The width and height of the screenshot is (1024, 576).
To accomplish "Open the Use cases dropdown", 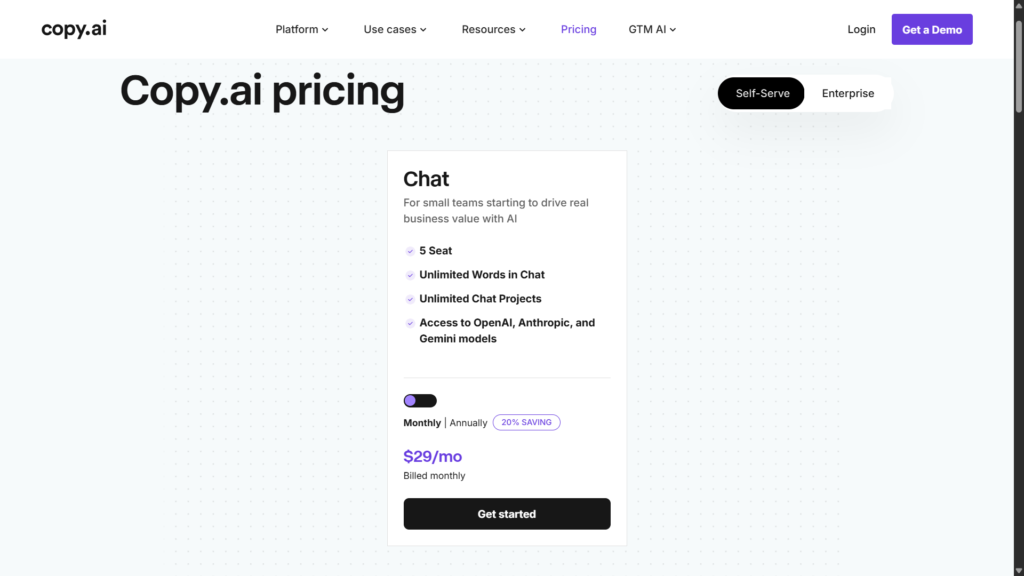I will (395, 29).
